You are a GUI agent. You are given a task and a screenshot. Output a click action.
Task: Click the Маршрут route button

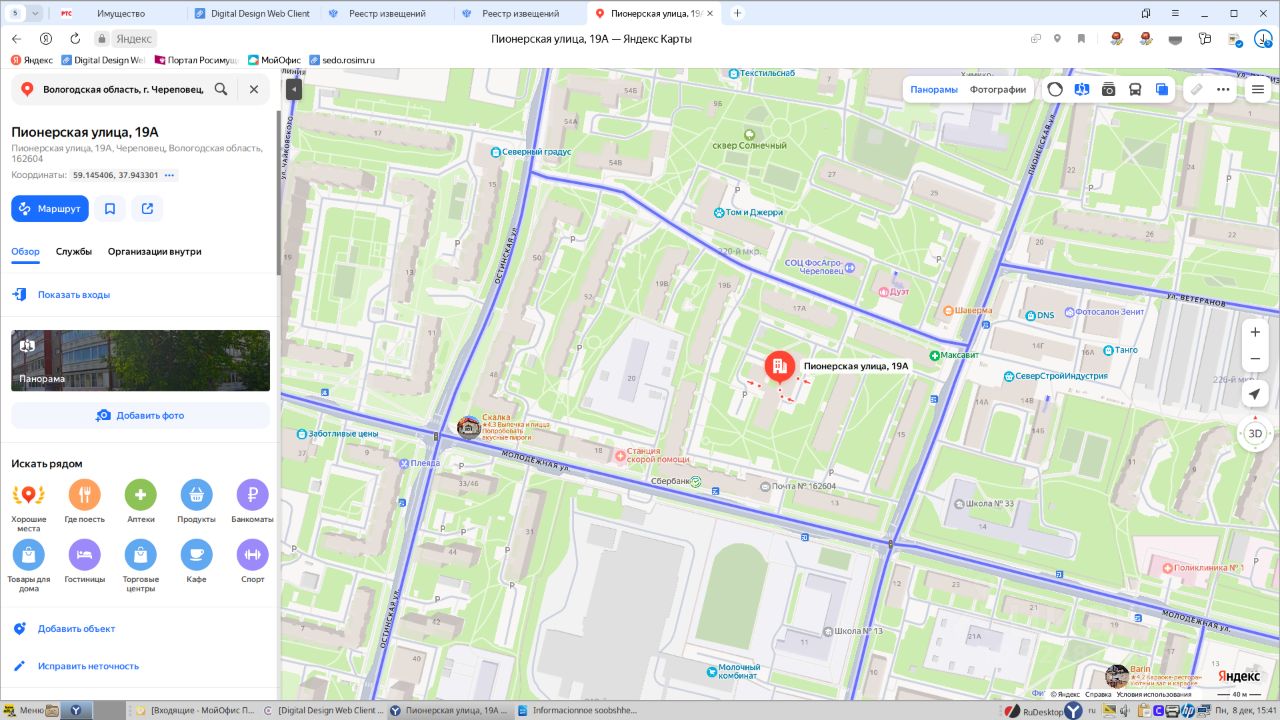(x=50, y=209)
